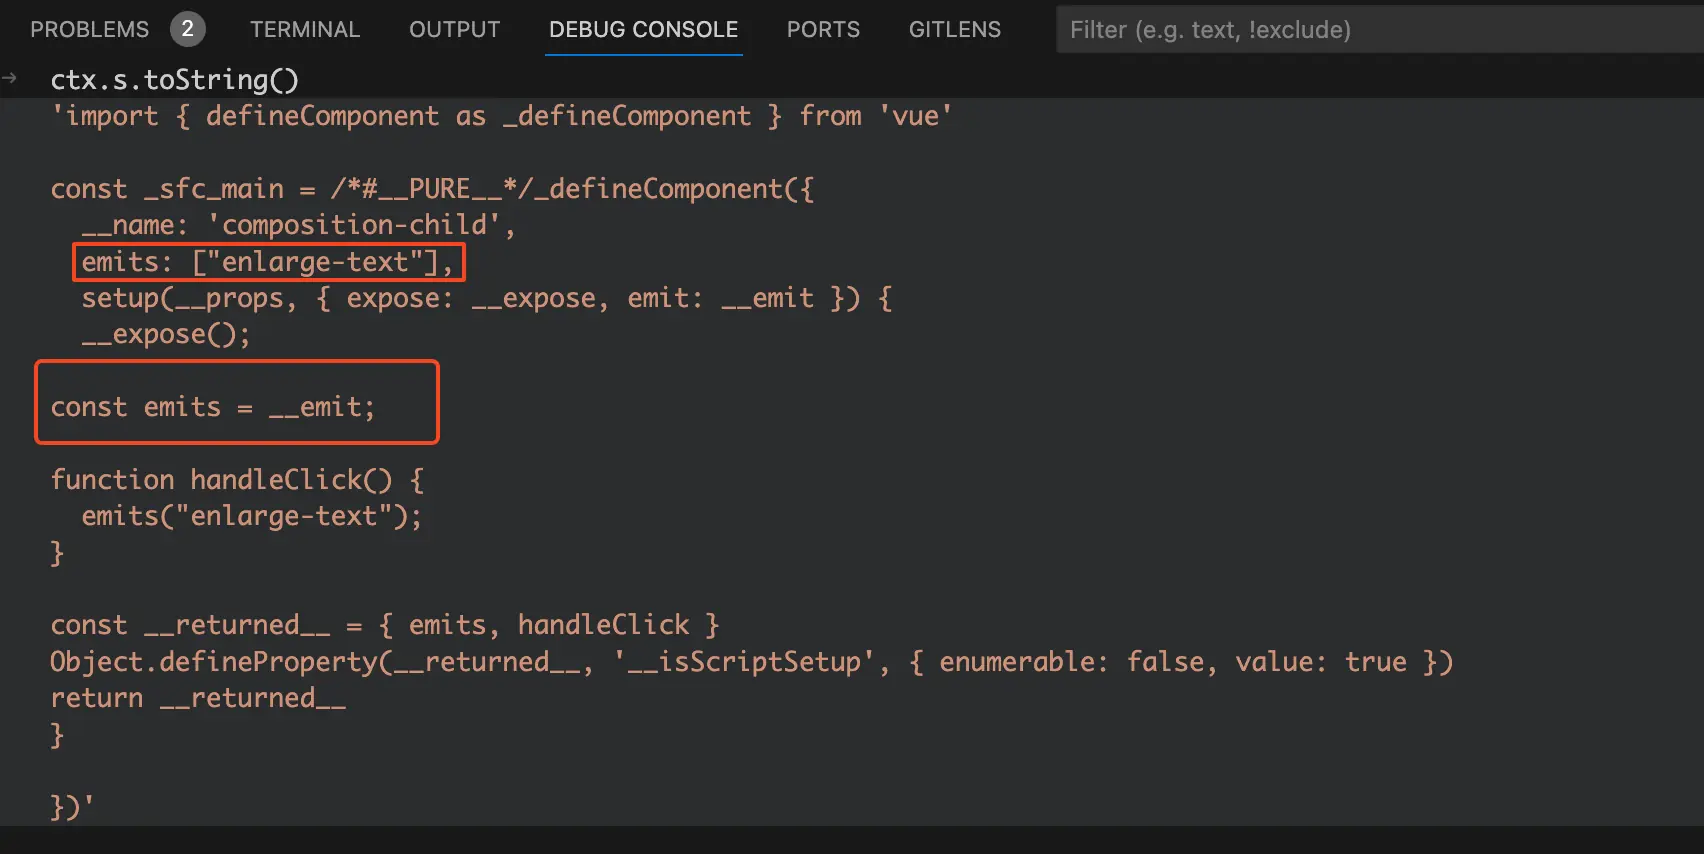
Task: Click the const _sfc_main defineComponent line
Action: [432, 189]
